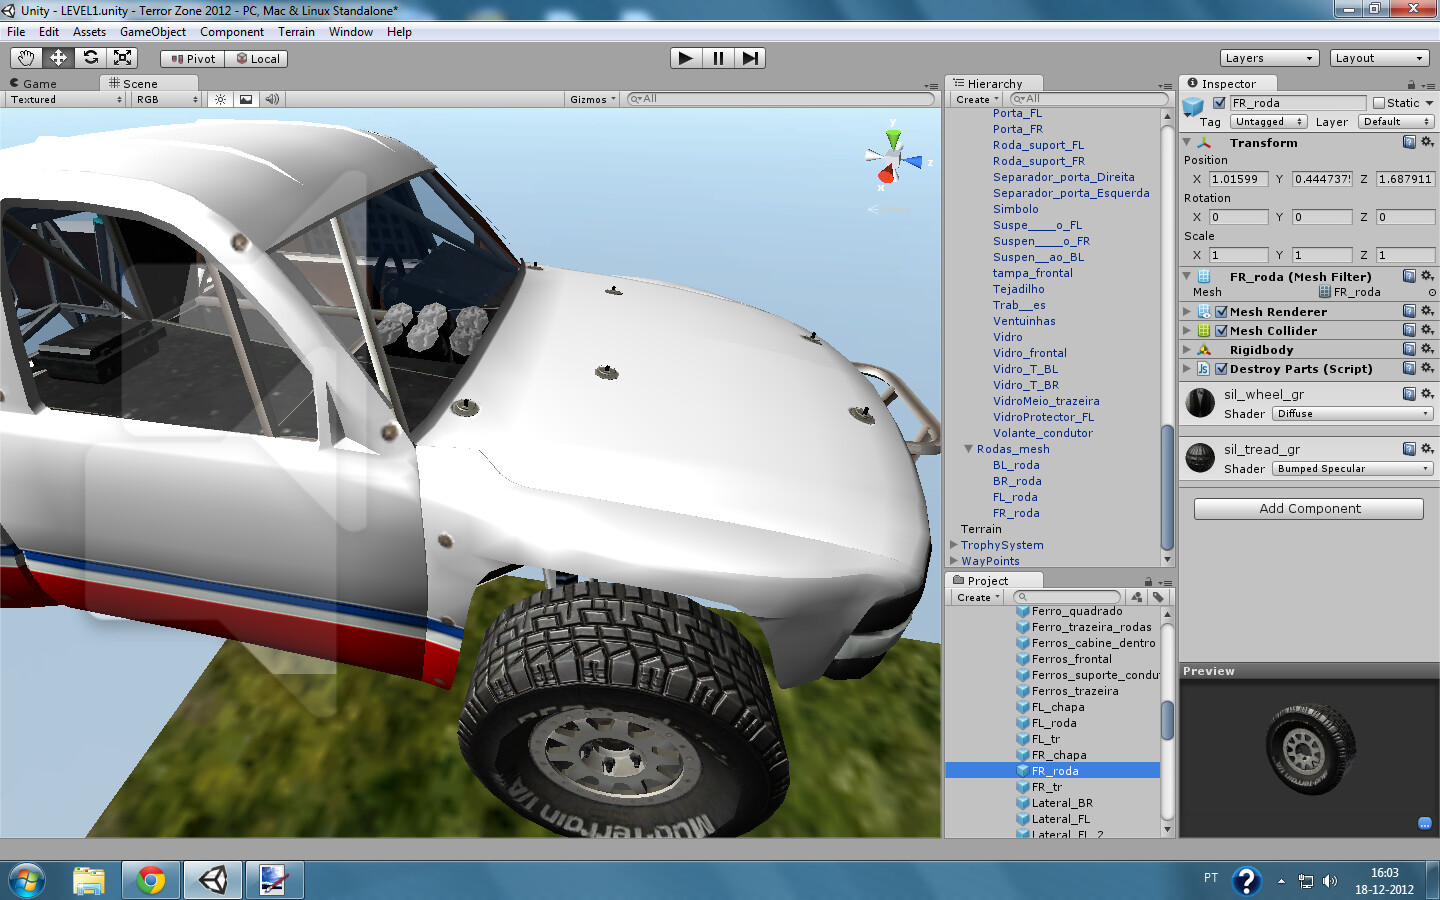Viewport: 1440px width, 900px height.
Task: Open the Bumped Specular shader dropdown
Action: point(1352,468)
